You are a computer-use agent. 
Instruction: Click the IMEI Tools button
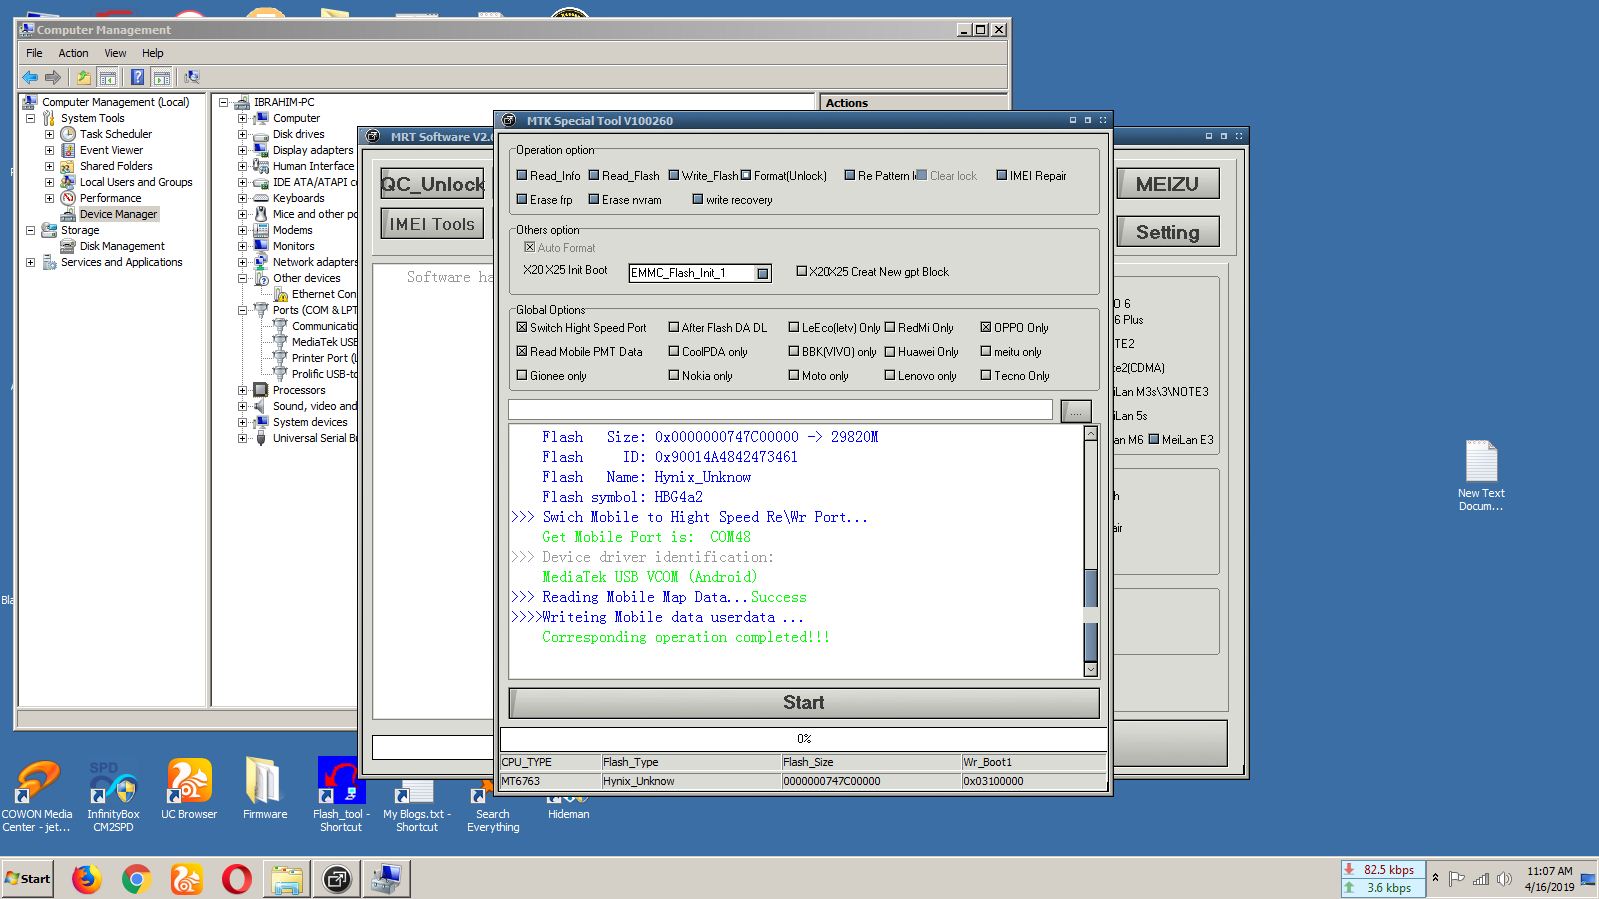pos(432,224)
